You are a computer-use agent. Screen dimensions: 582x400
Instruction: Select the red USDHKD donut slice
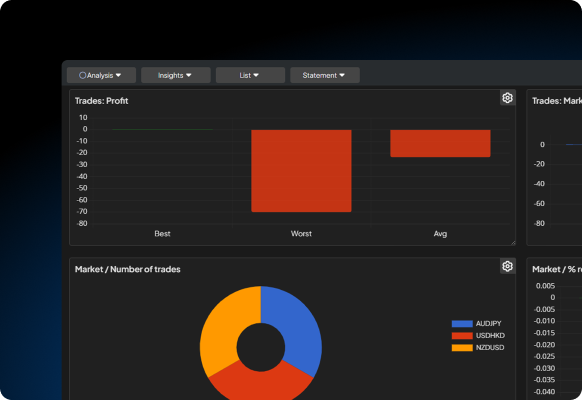261,384
